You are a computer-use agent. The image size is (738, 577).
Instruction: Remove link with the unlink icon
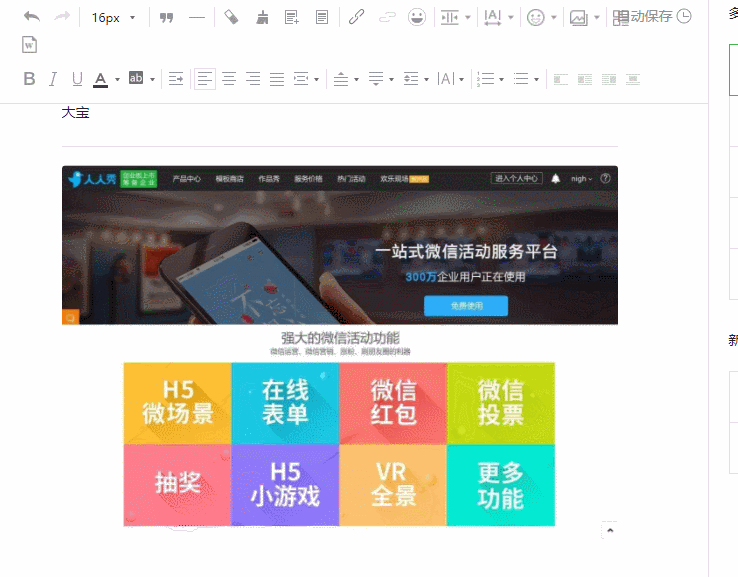pyautogui.click(x=387, y=17)
